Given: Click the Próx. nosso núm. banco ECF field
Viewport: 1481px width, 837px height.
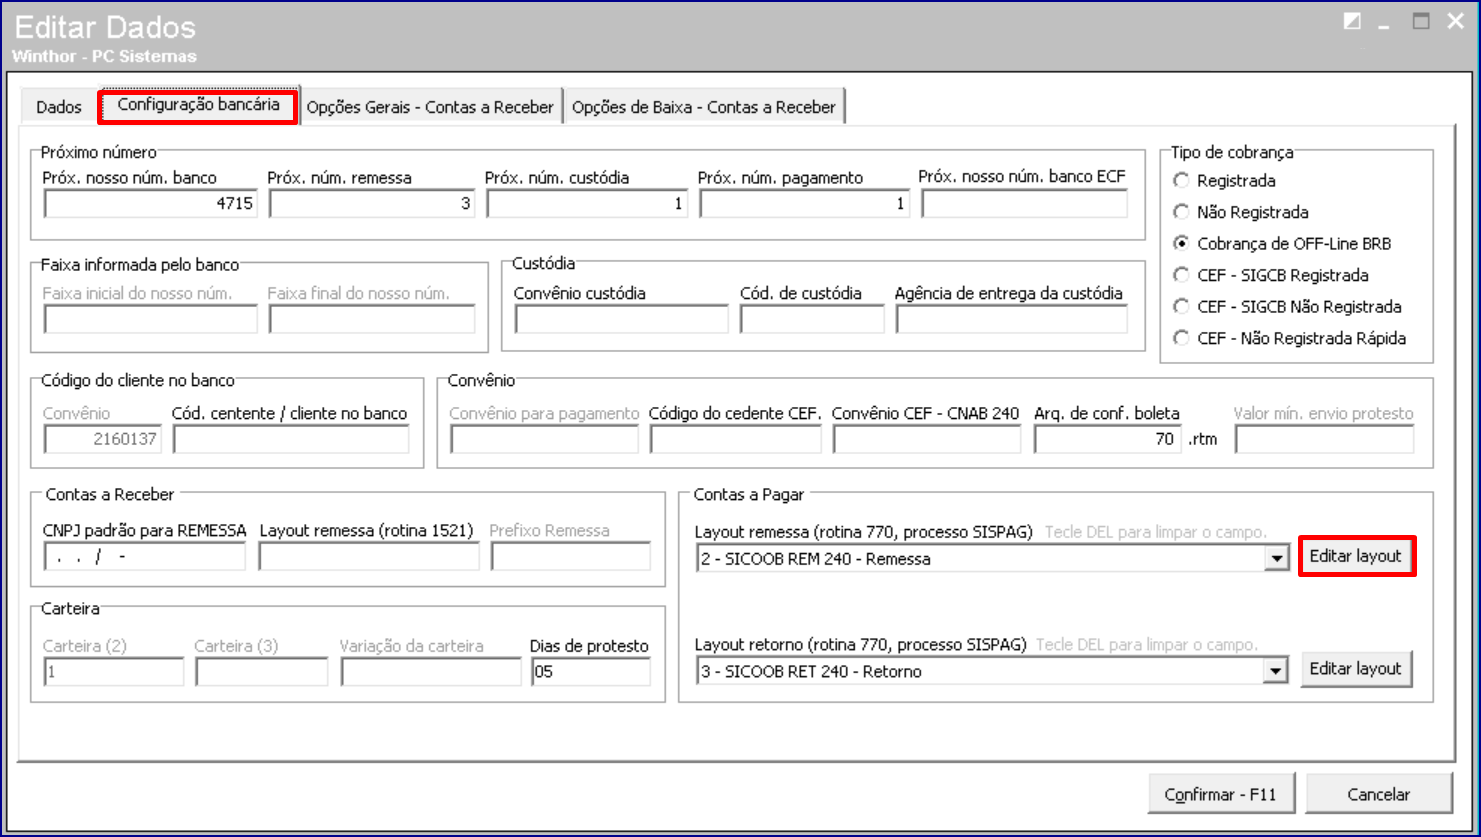Looking at the screenshot, I should tap(1024, 204).
